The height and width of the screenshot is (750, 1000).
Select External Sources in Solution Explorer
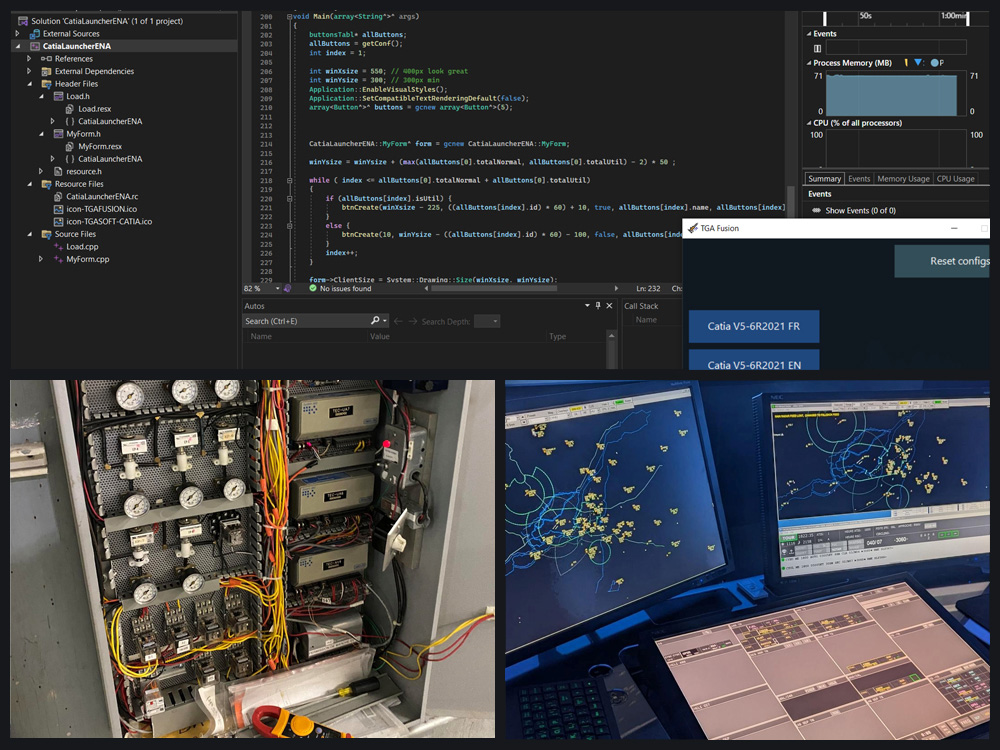pos(71,34)
